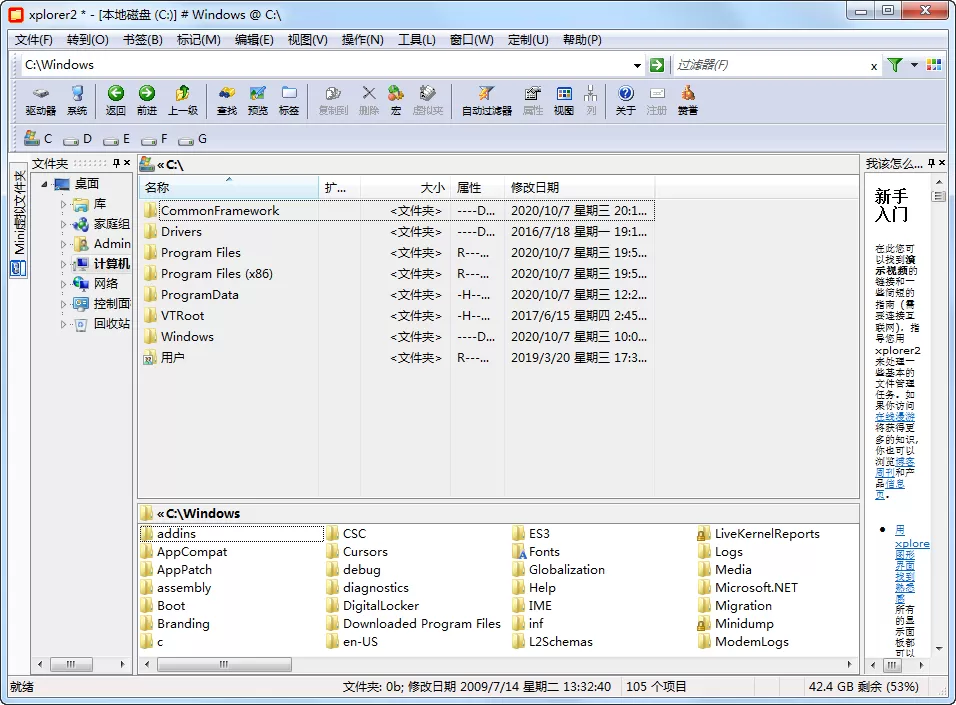Click help panel scroll-down arrow

tap(939, 648)
